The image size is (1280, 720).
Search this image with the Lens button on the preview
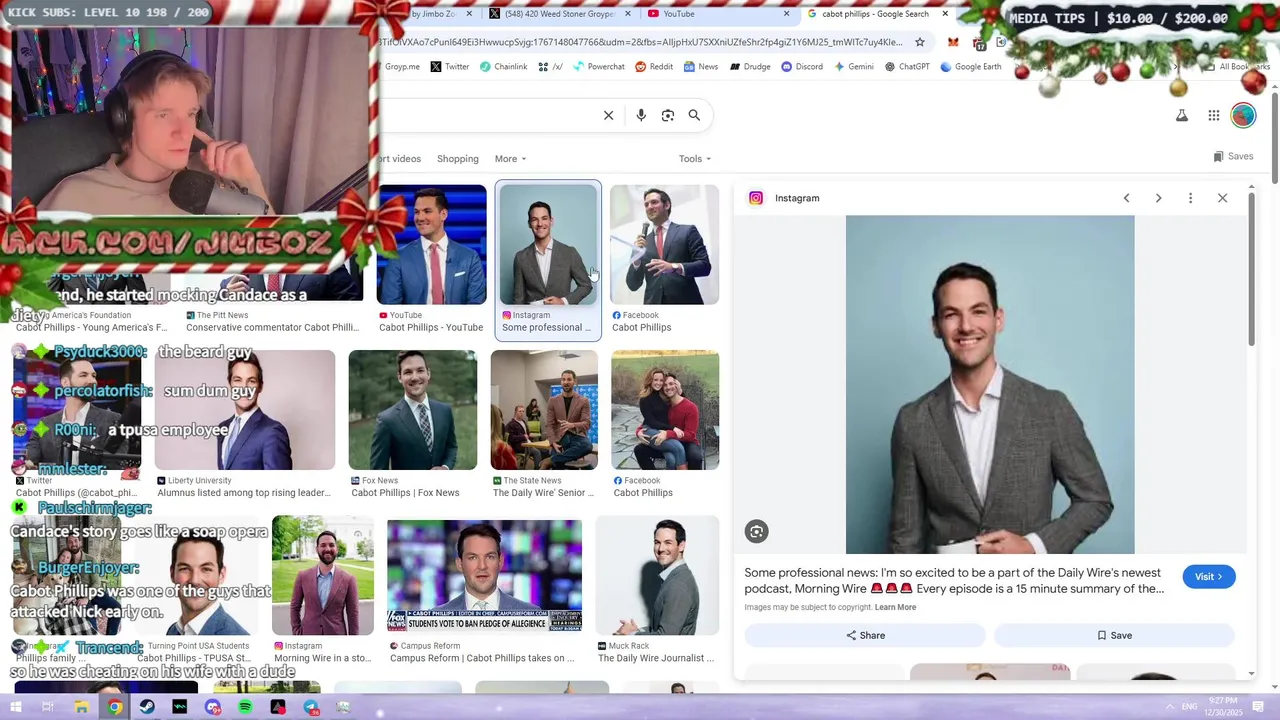point(757,532)
